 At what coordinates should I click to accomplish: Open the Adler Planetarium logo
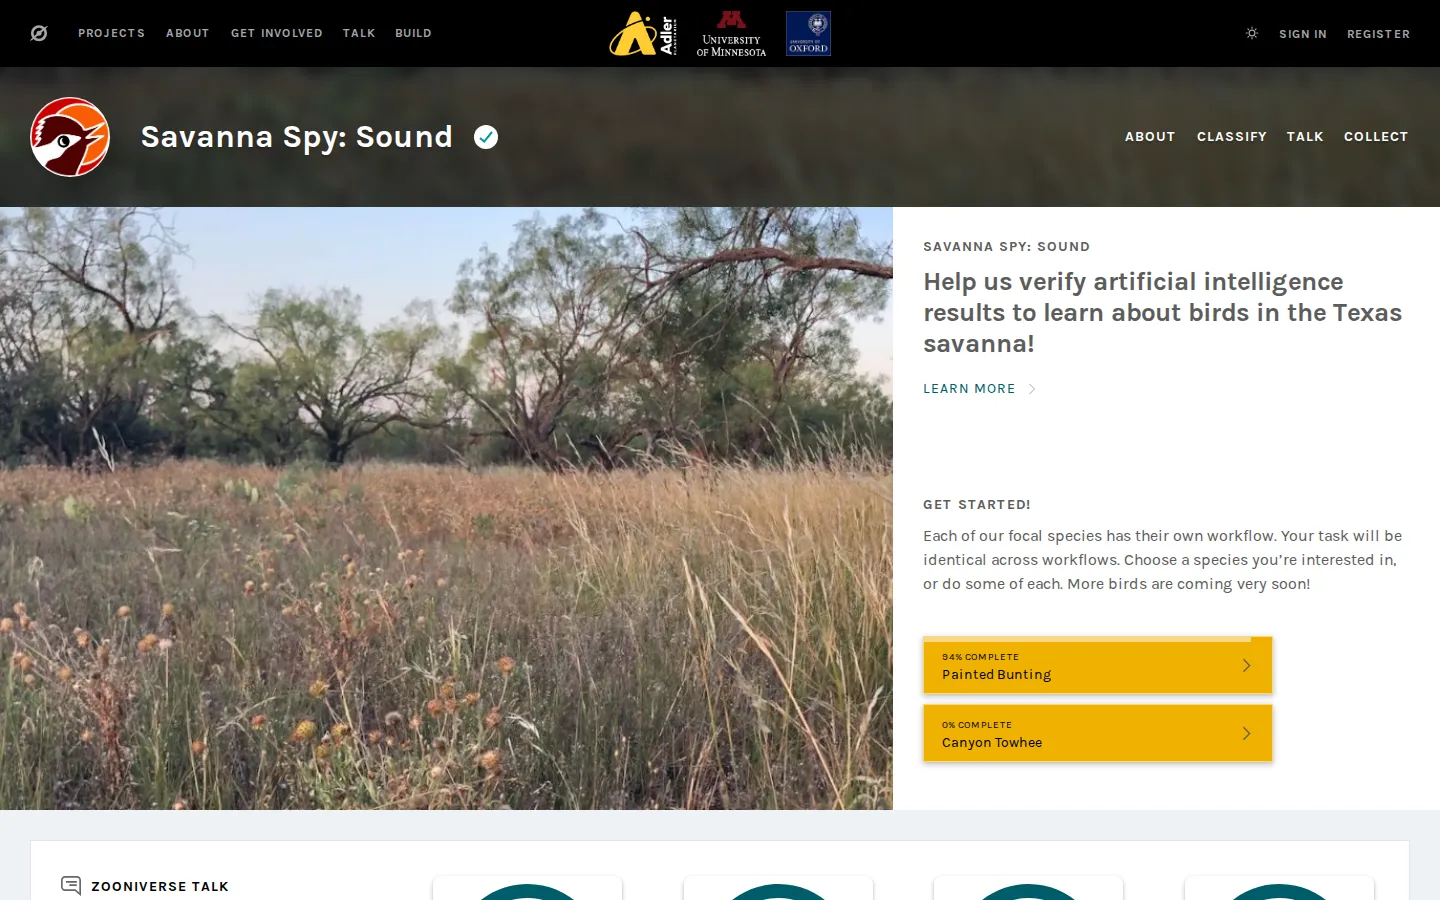click(644, 33)
